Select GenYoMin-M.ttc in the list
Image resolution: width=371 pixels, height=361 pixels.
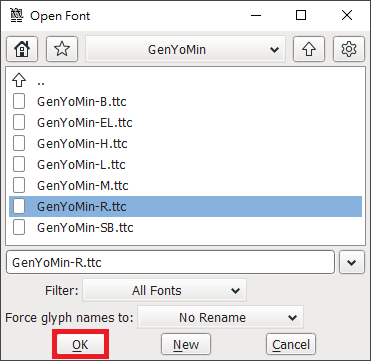(x=185, y=185)
